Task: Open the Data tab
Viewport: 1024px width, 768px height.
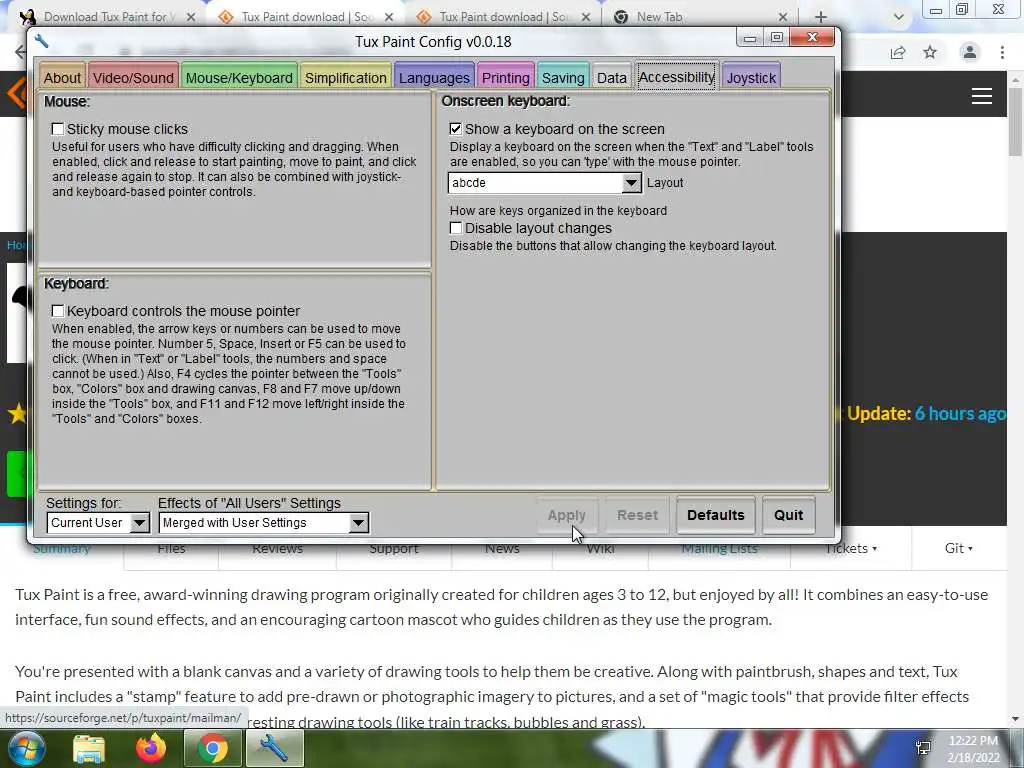Action: pyautogui.click(x=612, y=78)
